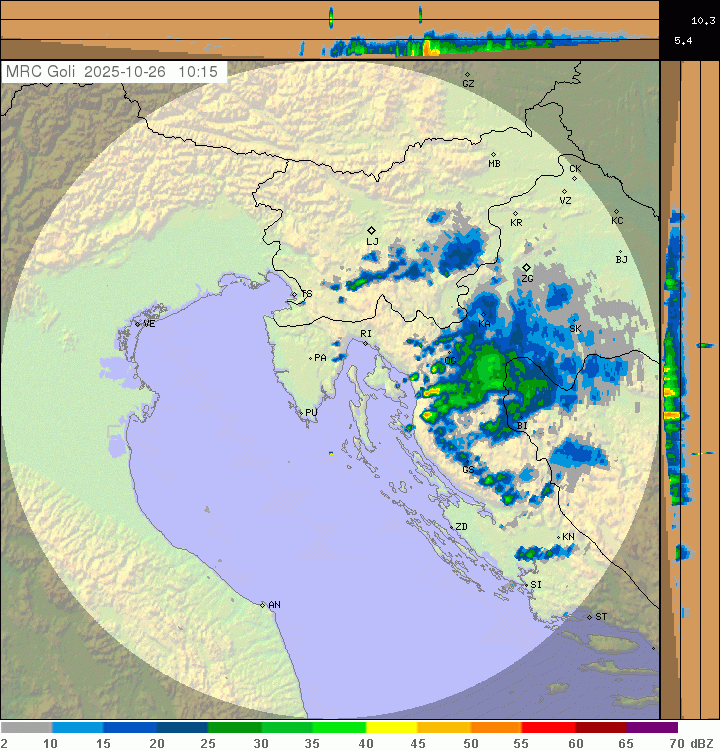720x751 pixels.
Task: Select the Maribor MB city marker
Action: (493, 154)
